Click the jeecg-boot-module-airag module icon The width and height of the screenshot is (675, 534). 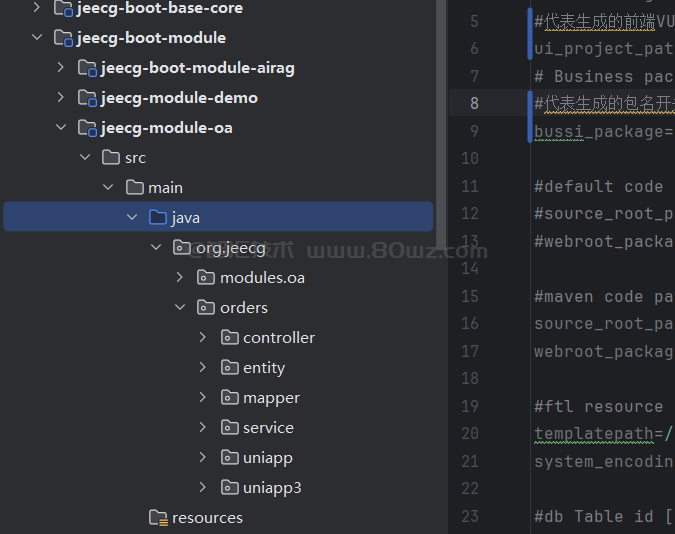(87, 68)
